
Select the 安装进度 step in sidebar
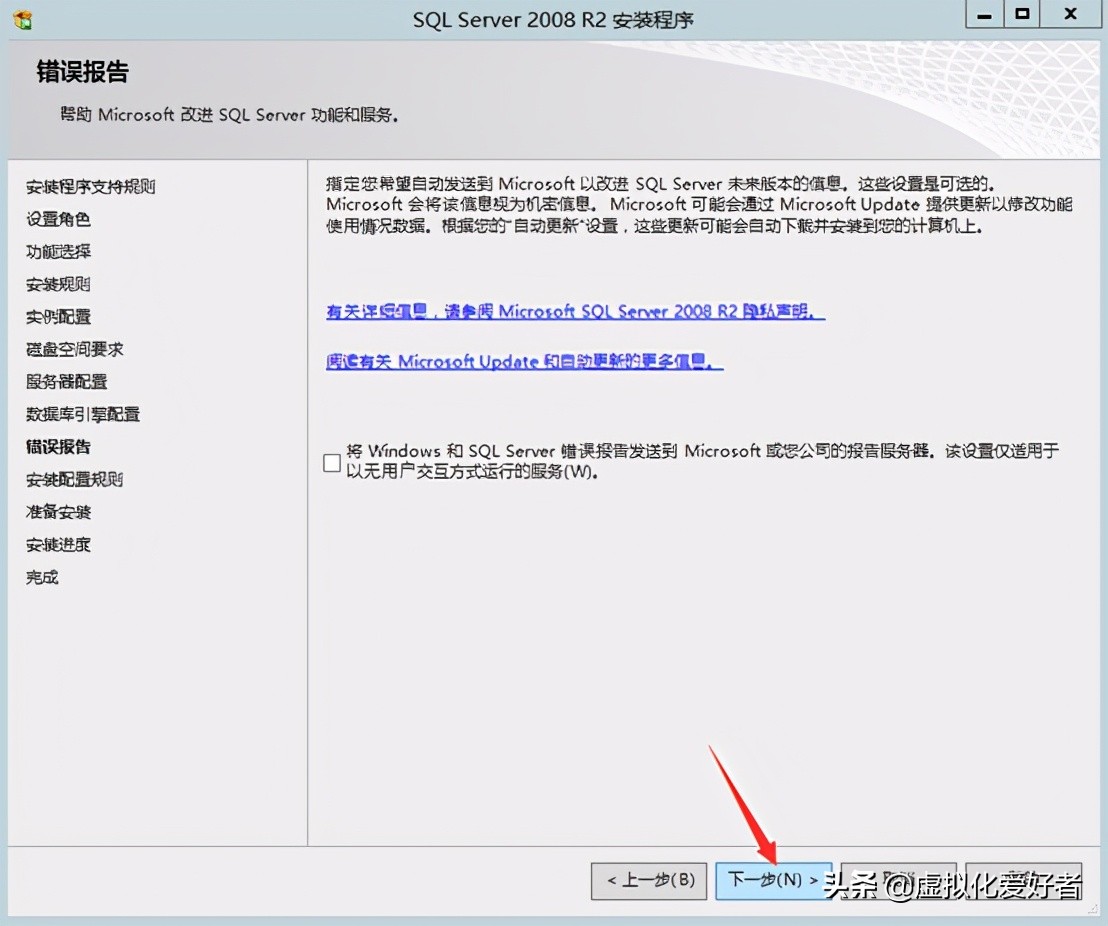58,544
